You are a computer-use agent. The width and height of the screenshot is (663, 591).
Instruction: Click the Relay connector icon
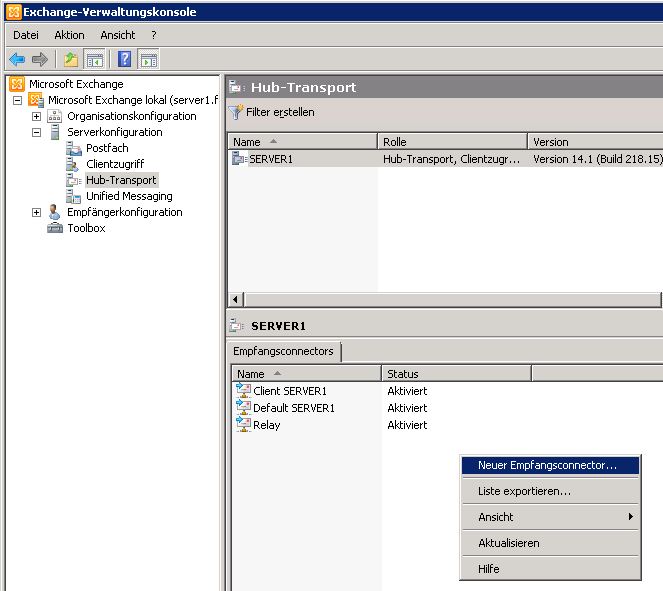243,425
